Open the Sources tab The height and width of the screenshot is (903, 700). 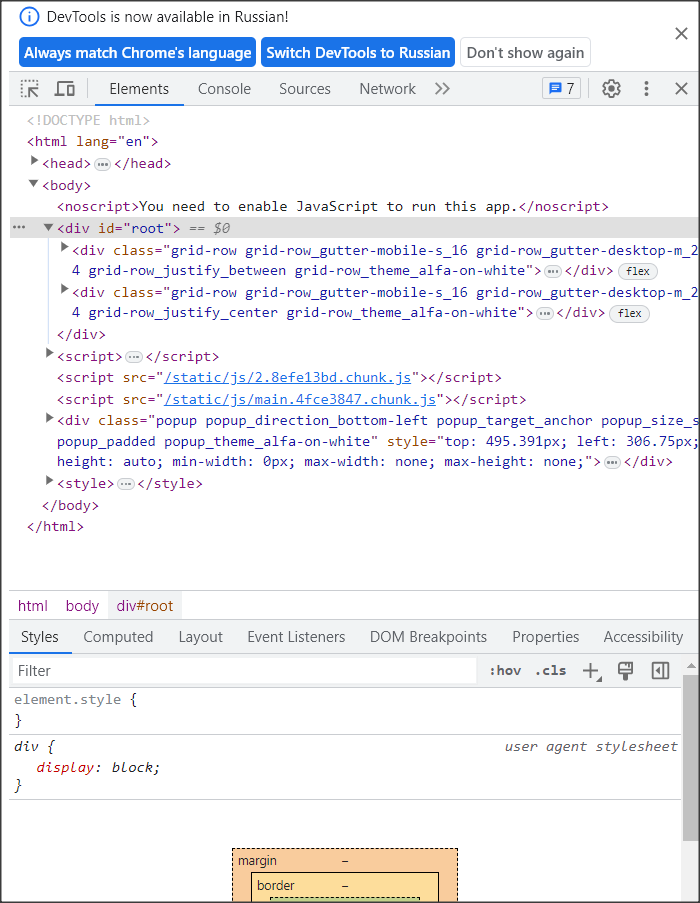point(305,89)
